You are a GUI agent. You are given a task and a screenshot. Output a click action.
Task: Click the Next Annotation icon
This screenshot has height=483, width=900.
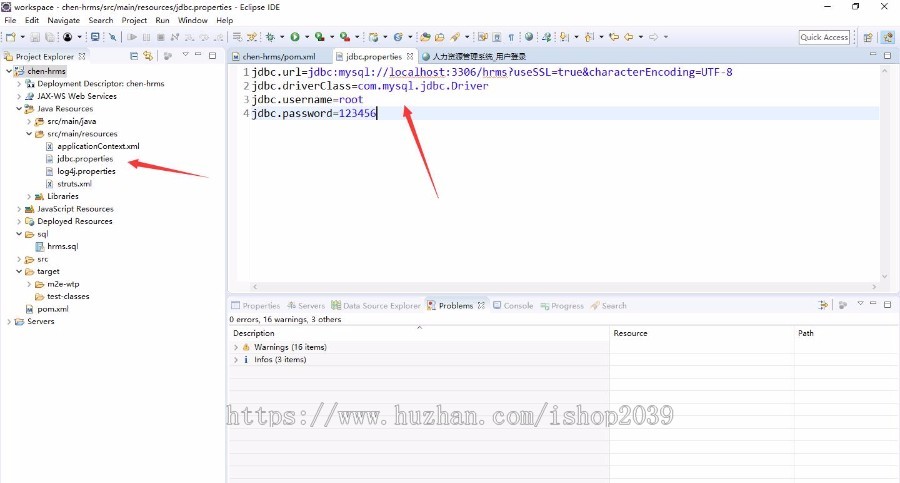coord(565,37)
